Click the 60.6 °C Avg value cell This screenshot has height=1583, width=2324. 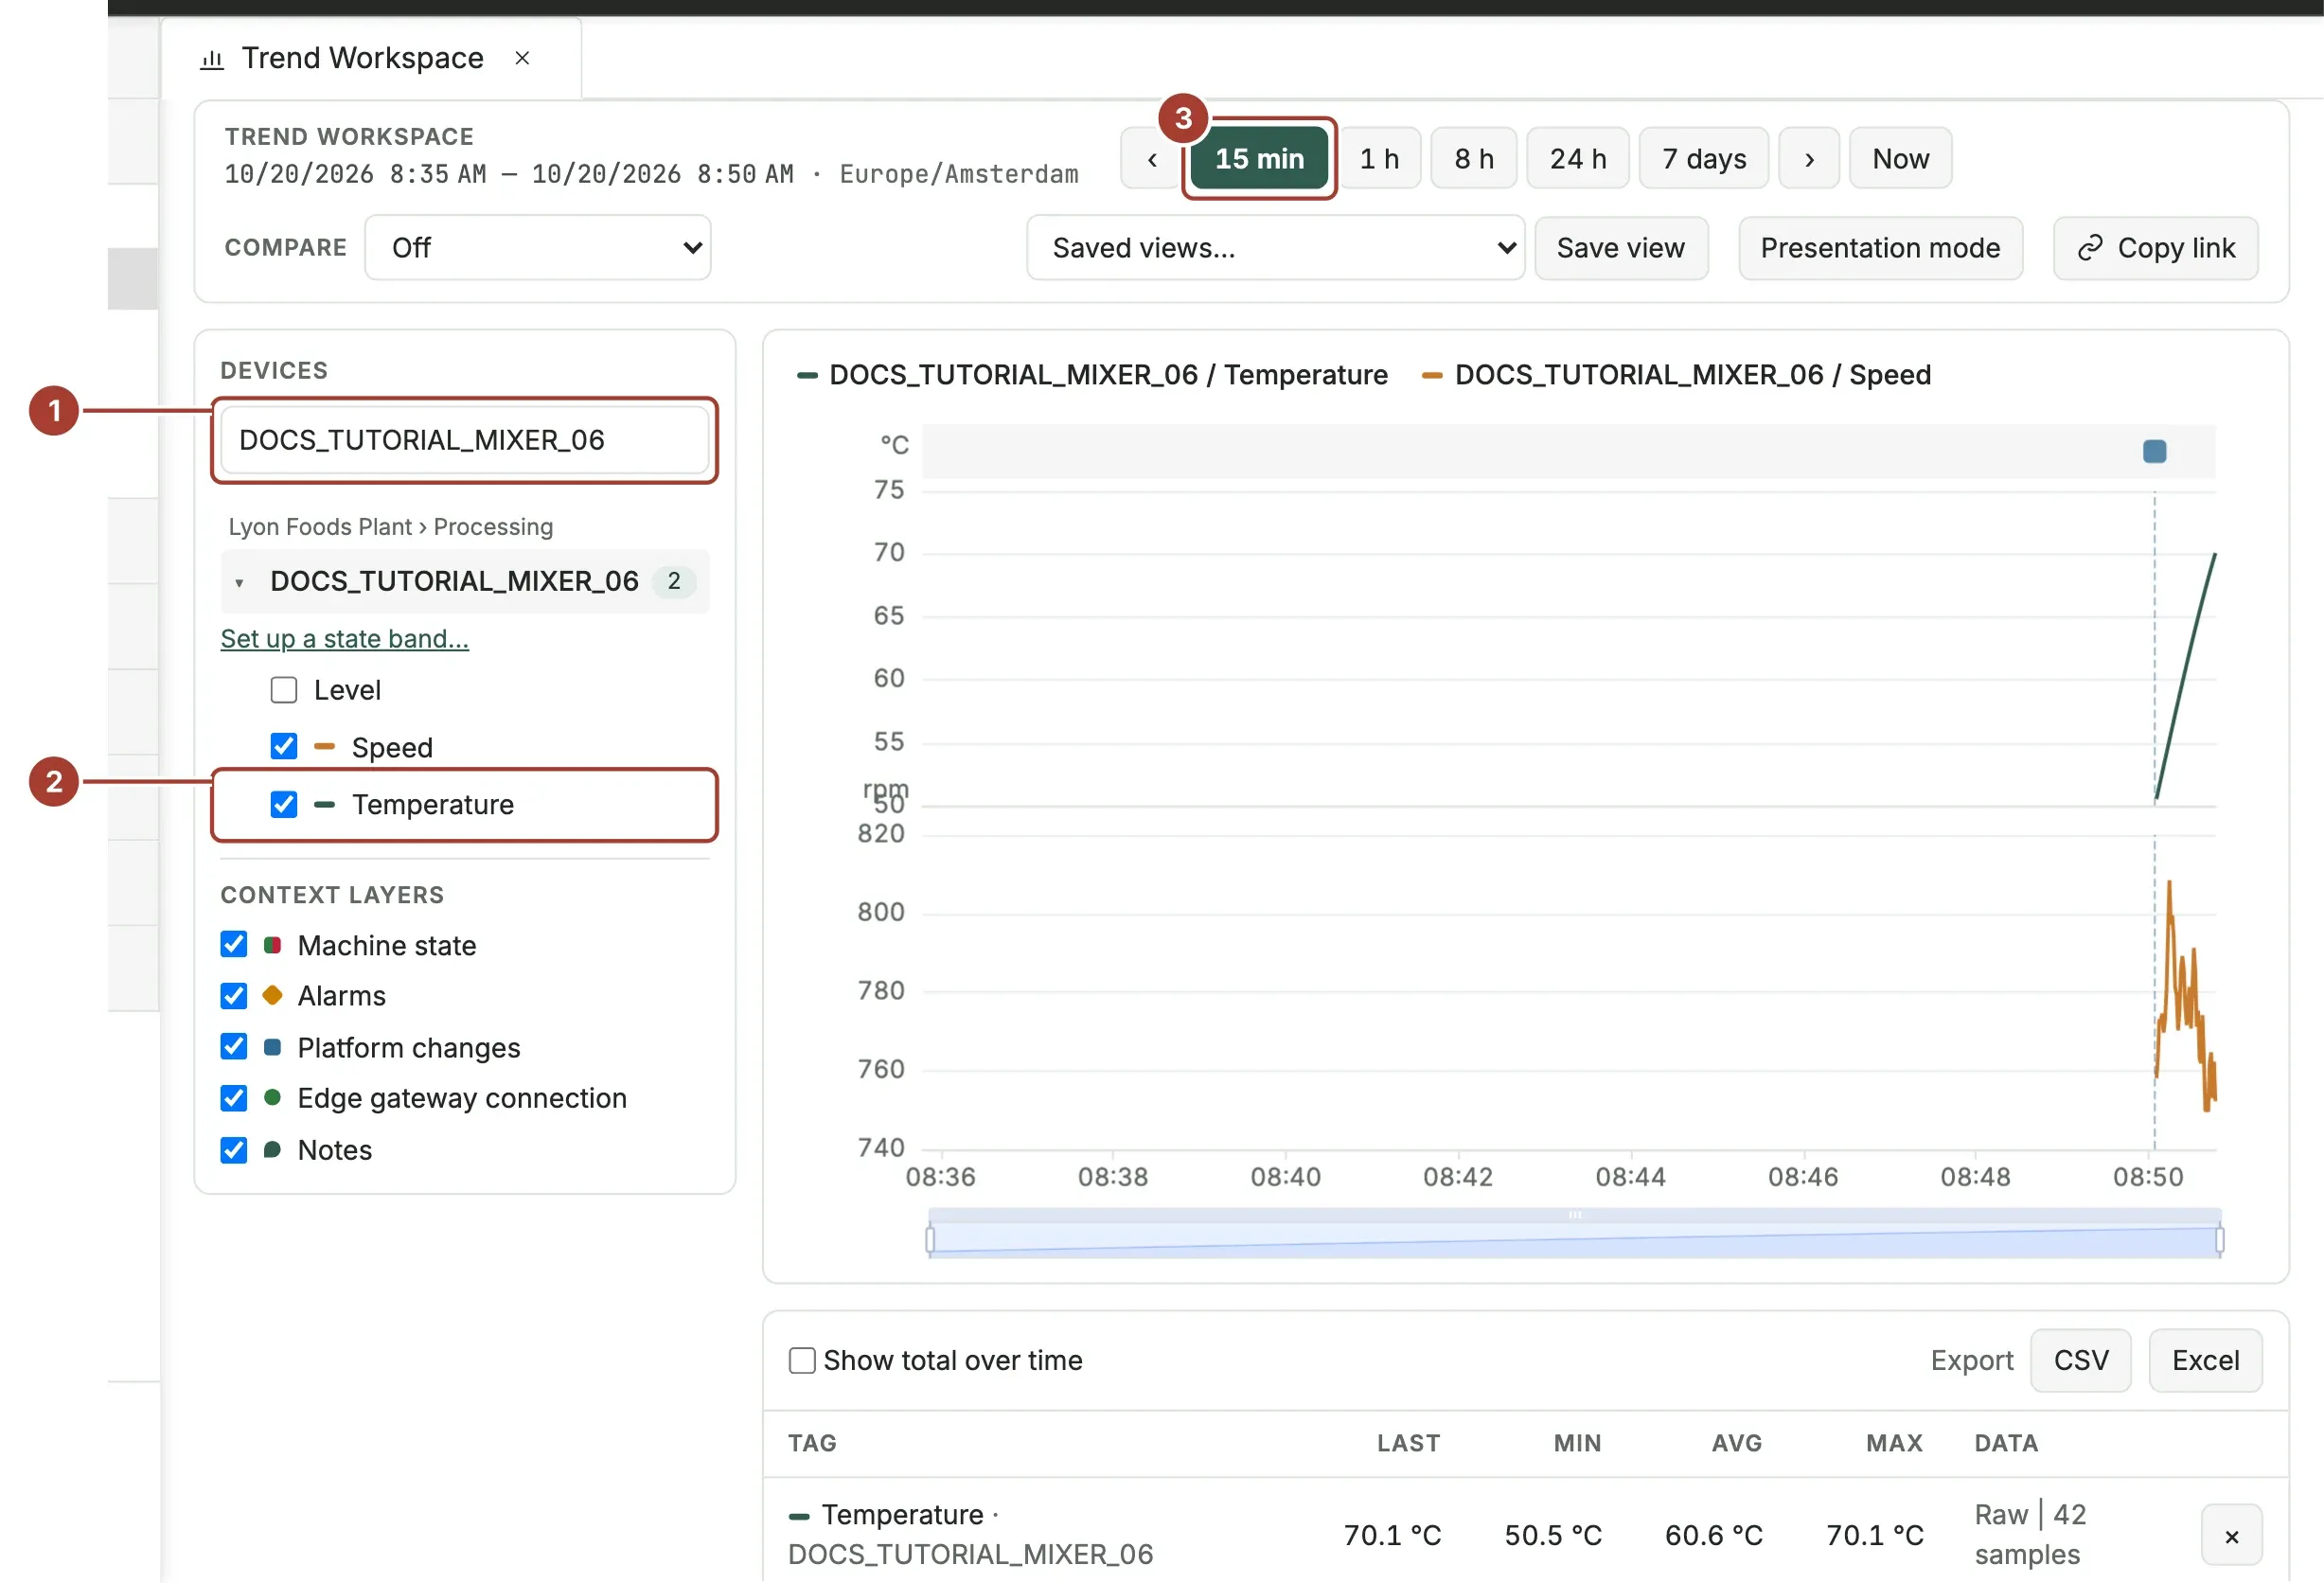coord(1713,1535)
